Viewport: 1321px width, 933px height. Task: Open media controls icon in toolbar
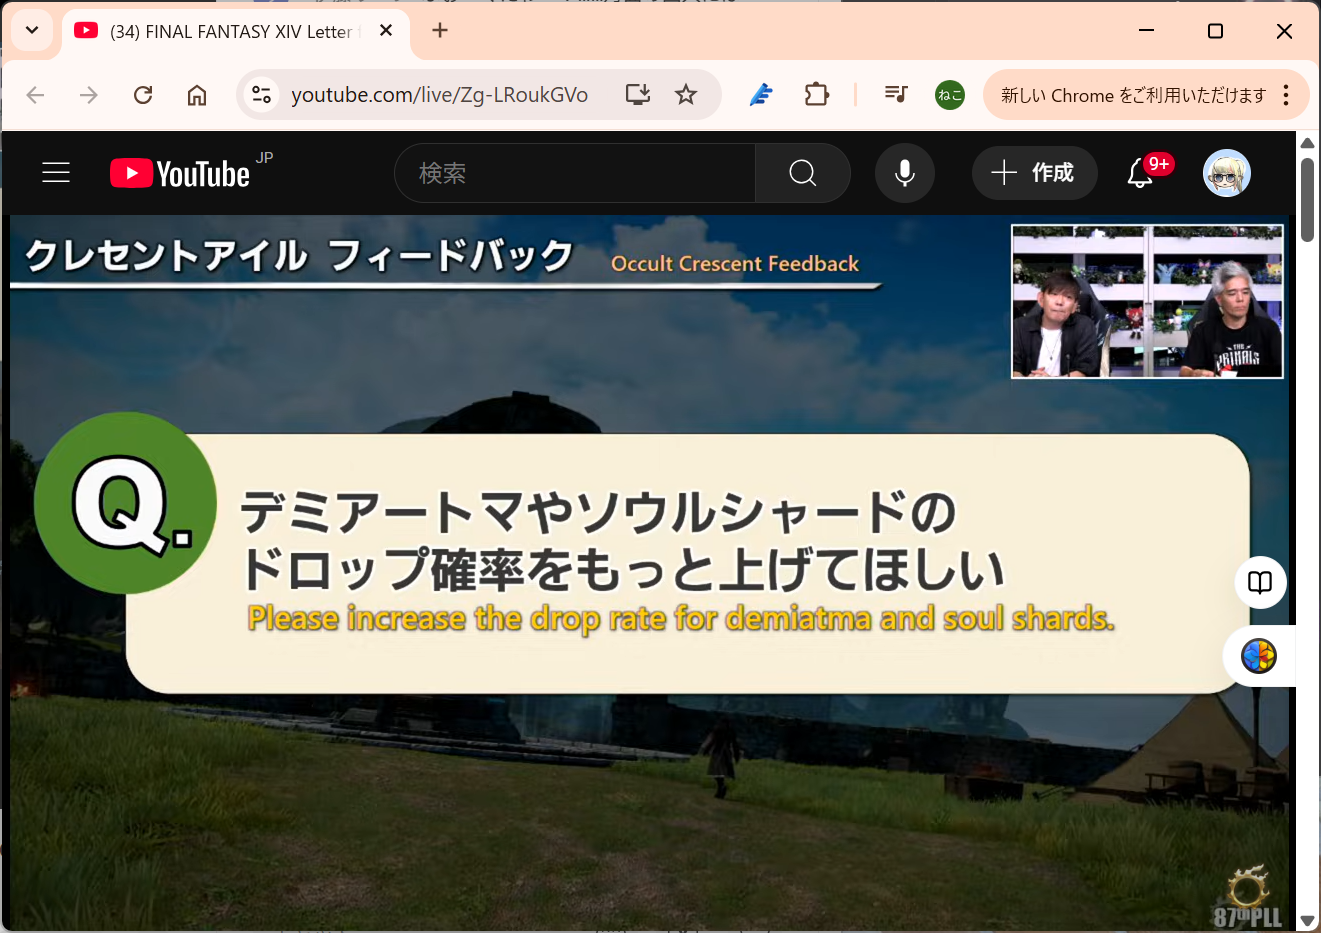(x=896, y=95)
